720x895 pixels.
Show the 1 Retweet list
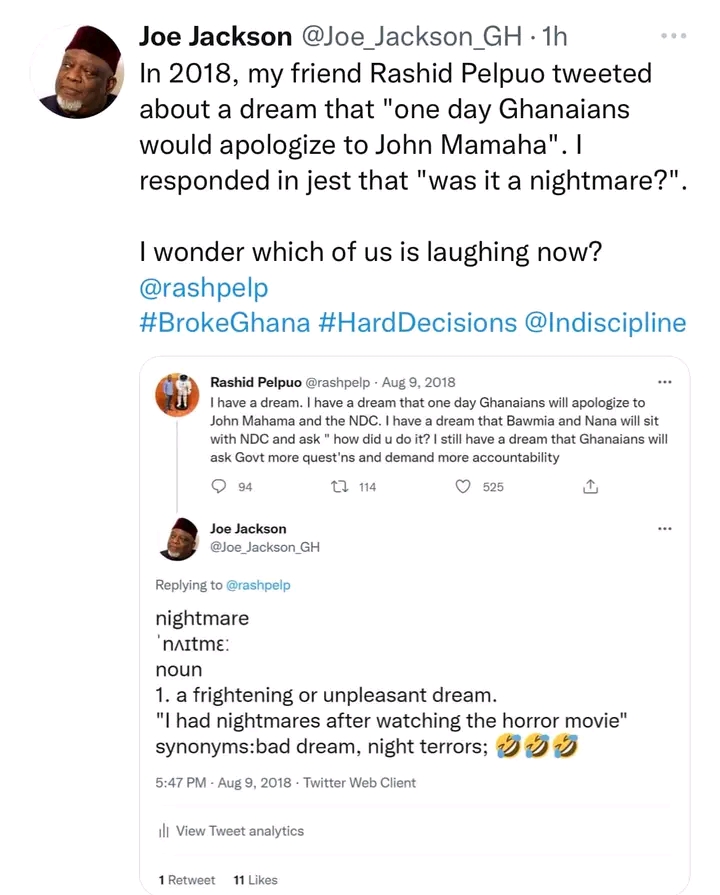(x=187, y=880)
